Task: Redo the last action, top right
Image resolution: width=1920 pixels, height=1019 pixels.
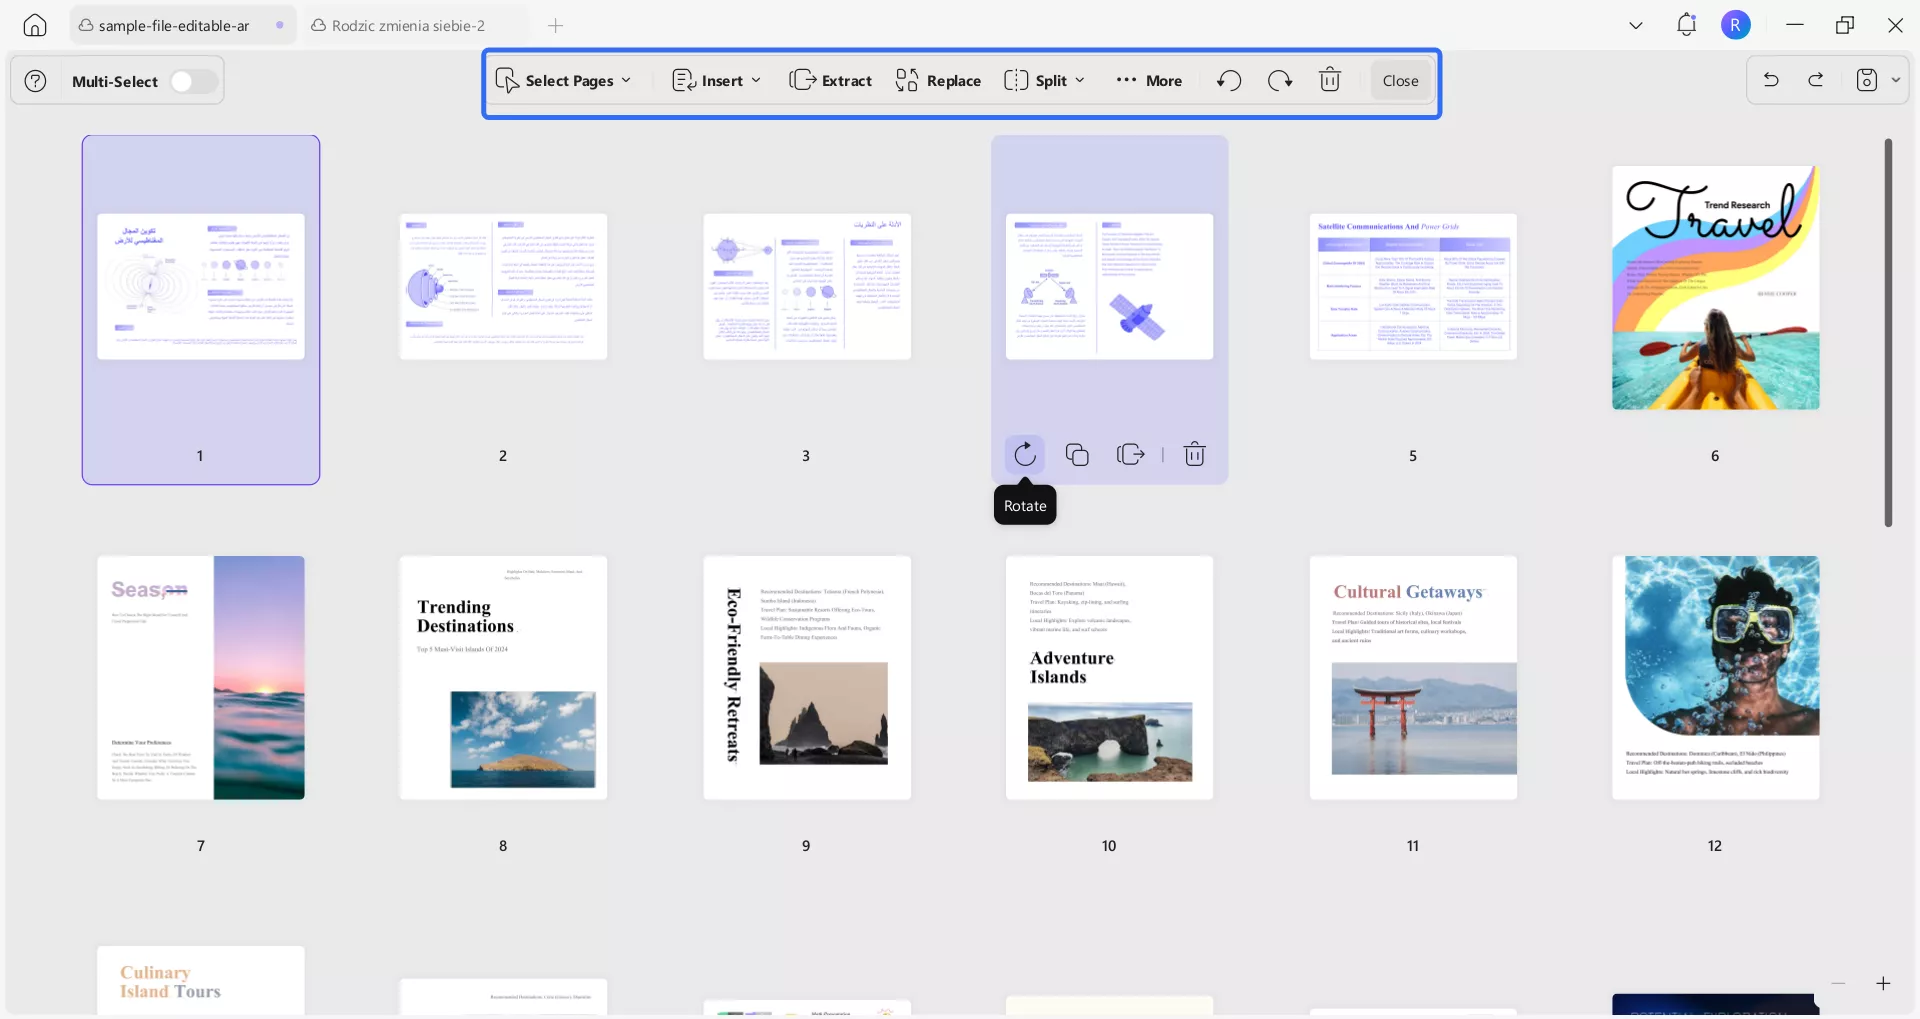Action: (x=1816, y=80)
